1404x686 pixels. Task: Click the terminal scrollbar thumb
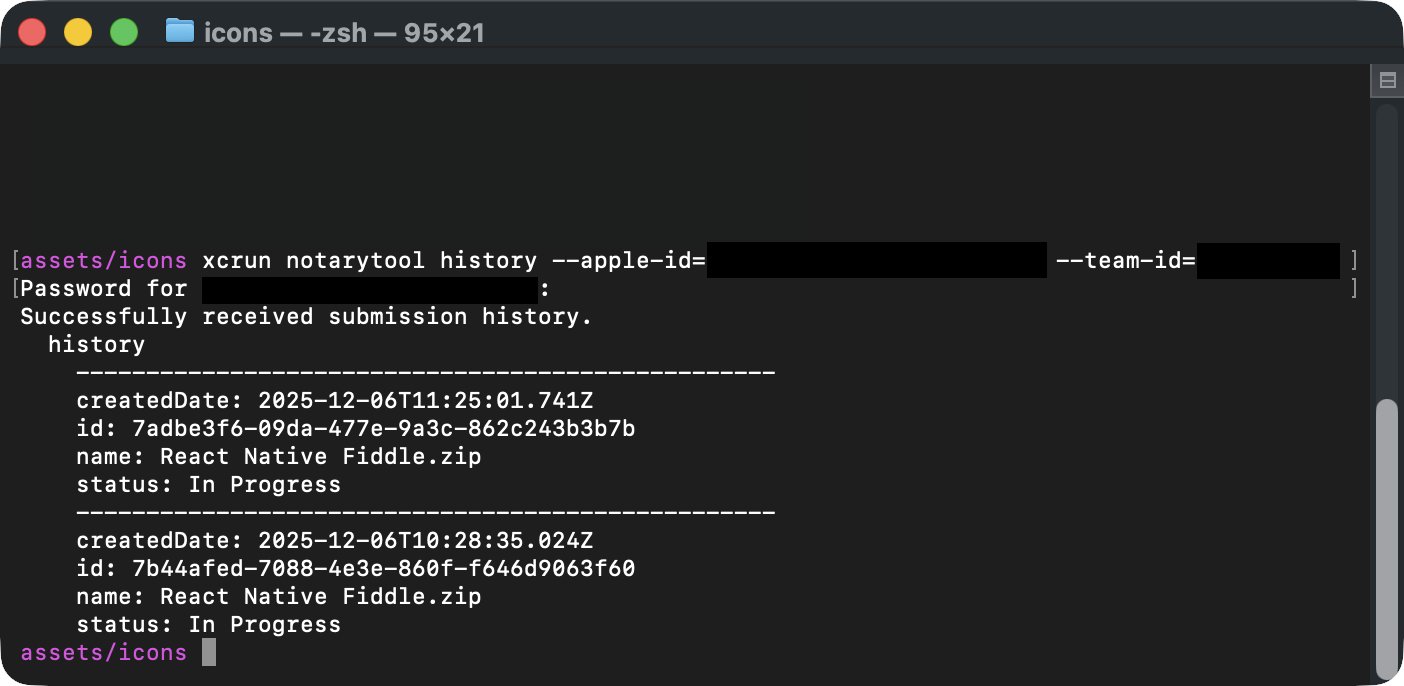click(1386, 539)
